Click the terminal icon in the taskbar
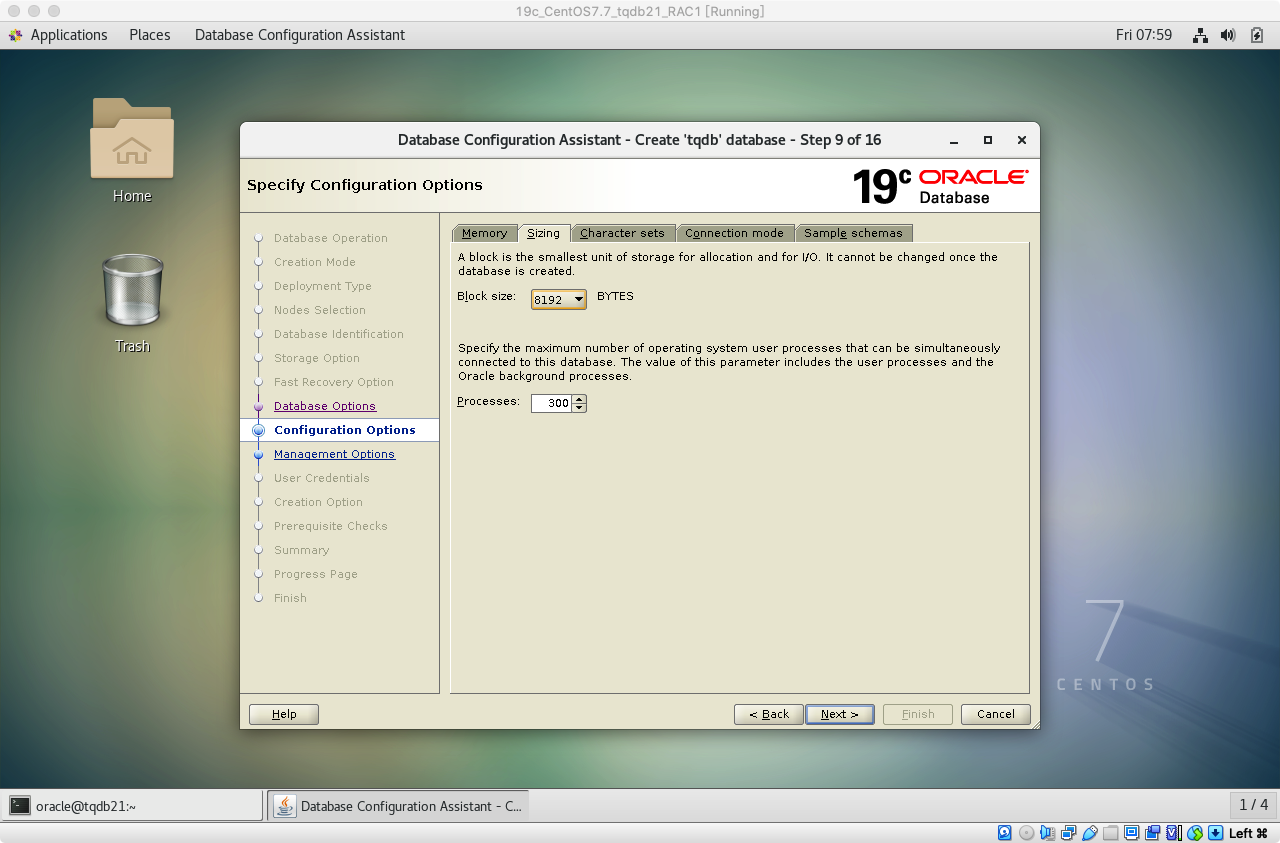 [20, 805]
